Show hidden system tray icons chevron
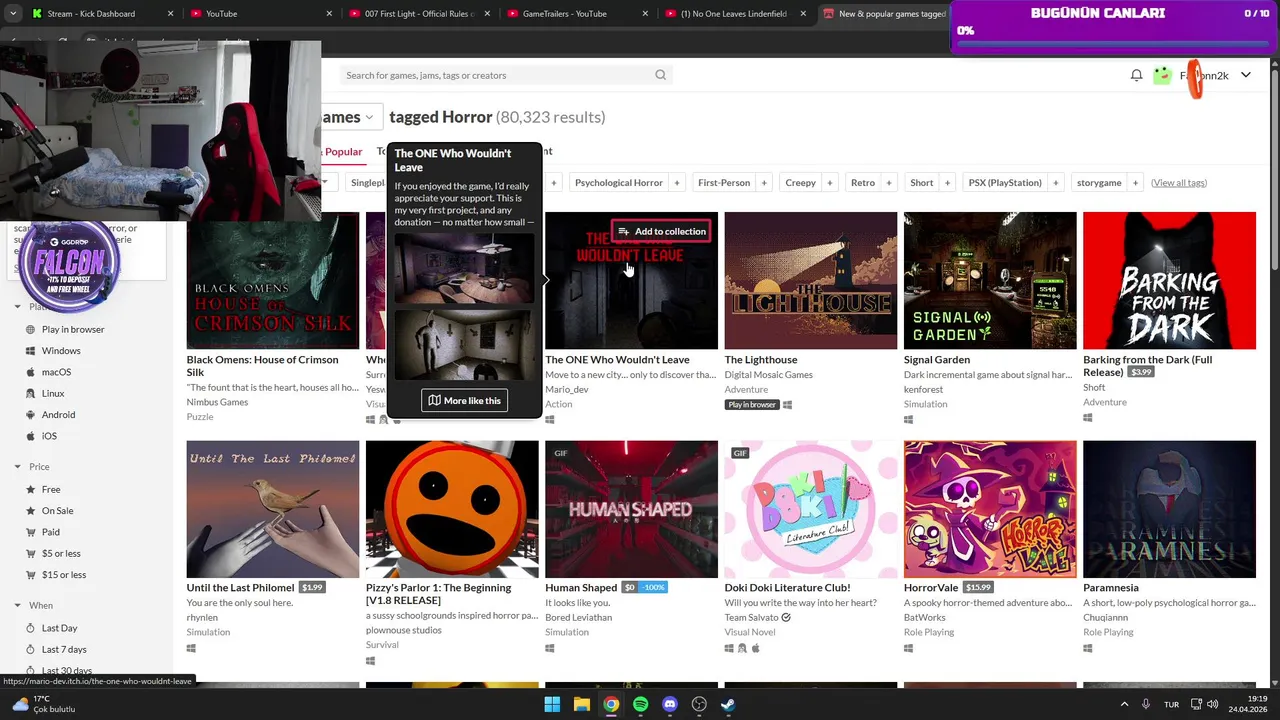The image size is (1280, 720). pos(1124,704)
